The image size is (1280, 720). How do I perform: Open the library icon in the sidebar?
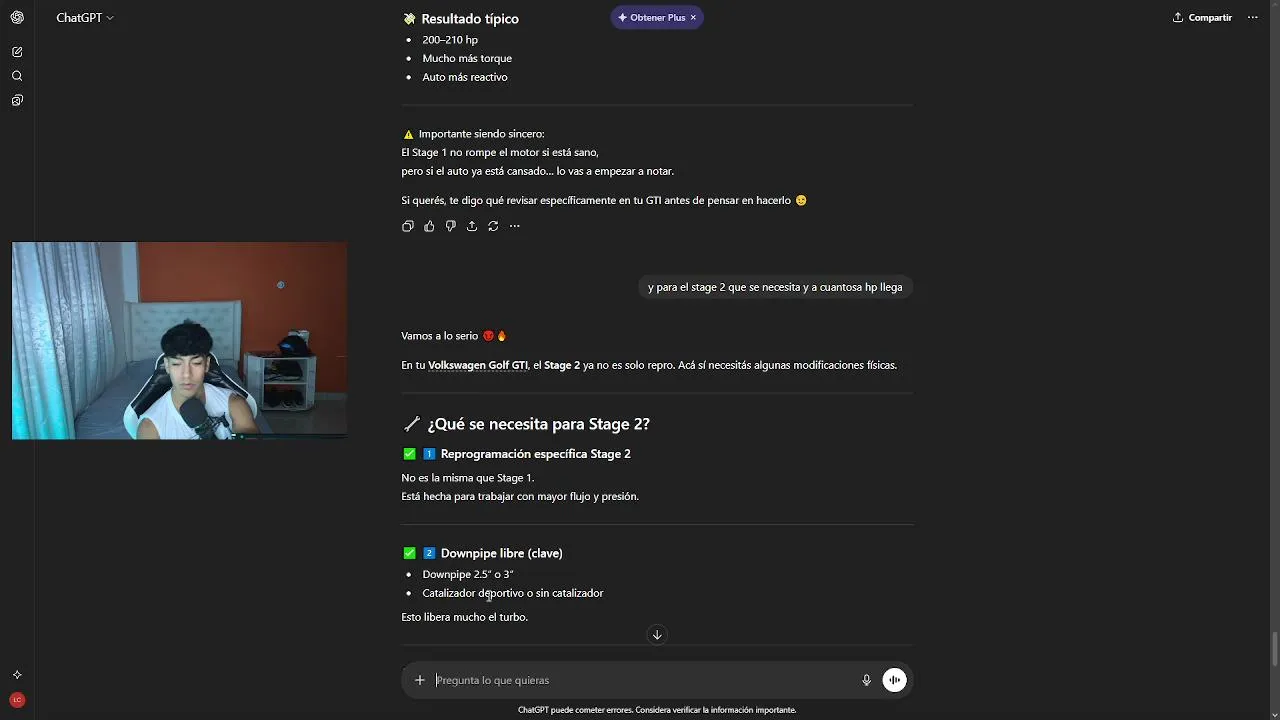pyautogui.click(x=17, y=101)
